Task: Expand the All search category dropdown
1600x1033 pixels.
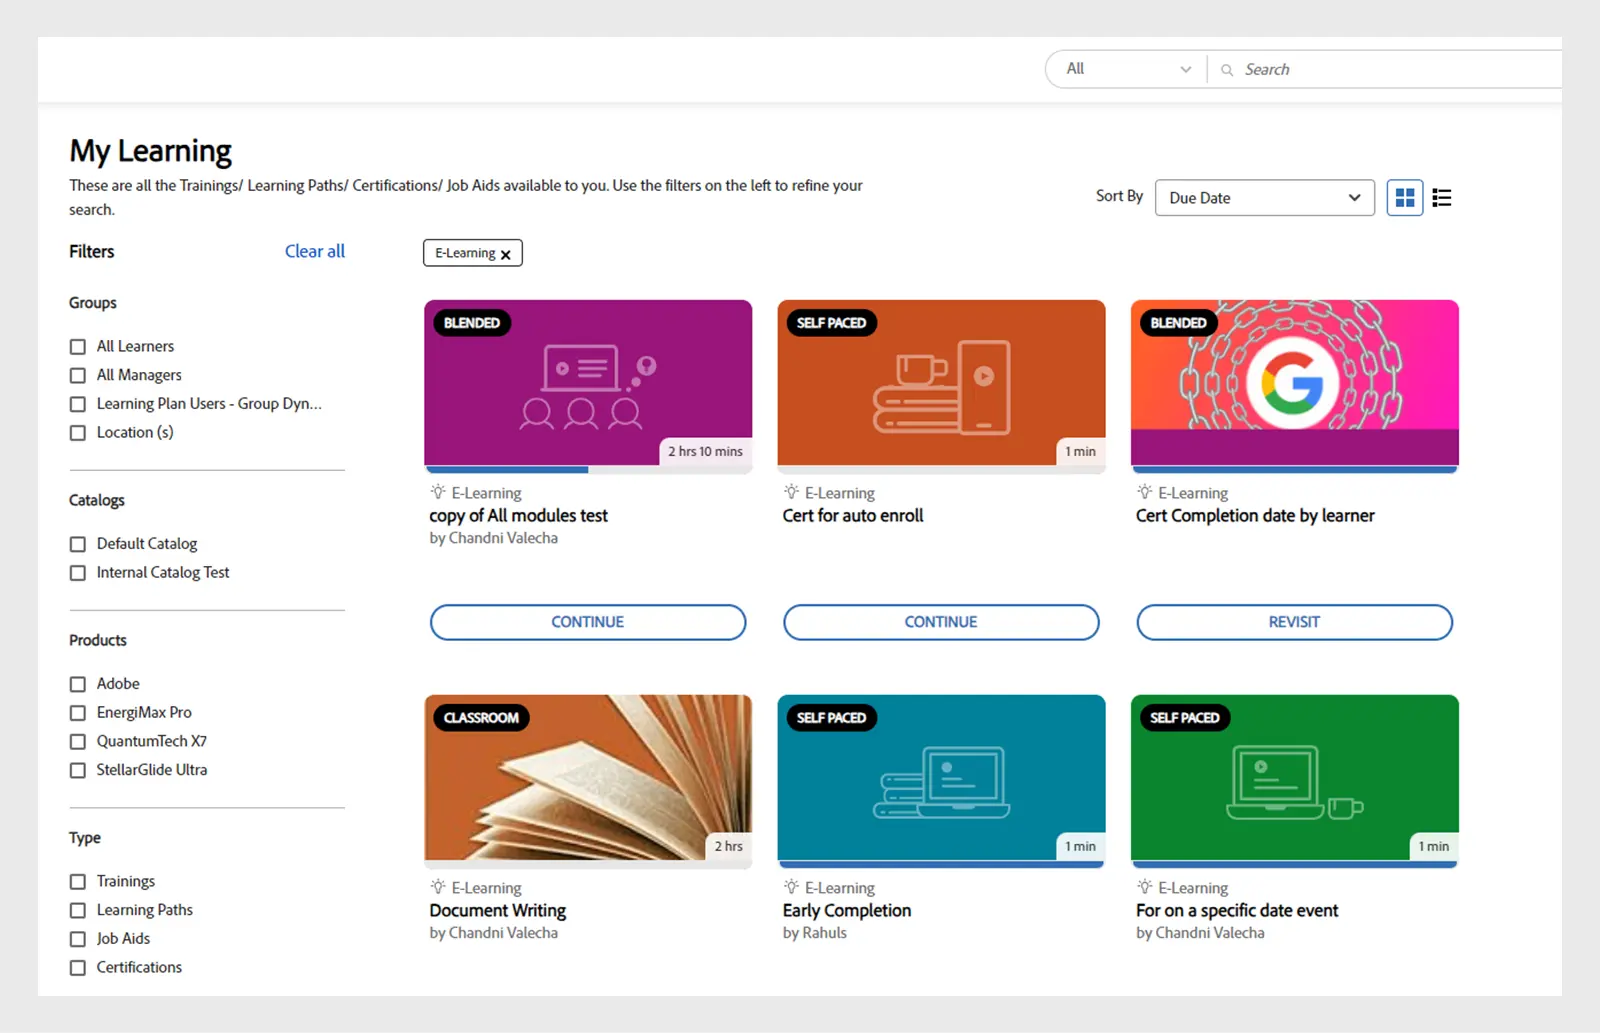Action: tap(1124, 69)
